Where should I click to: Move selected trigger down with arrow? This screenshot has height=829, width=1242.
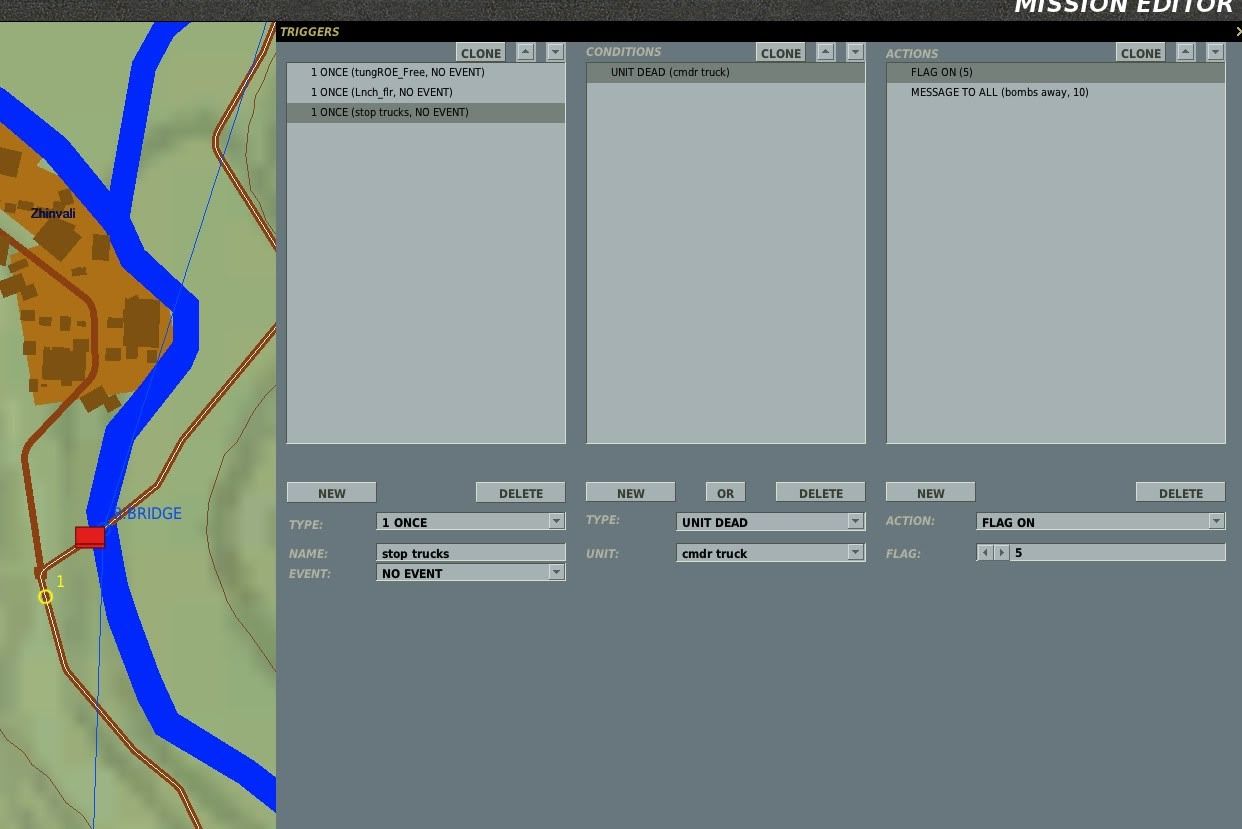pyautogui.click(x=556, y=52)
